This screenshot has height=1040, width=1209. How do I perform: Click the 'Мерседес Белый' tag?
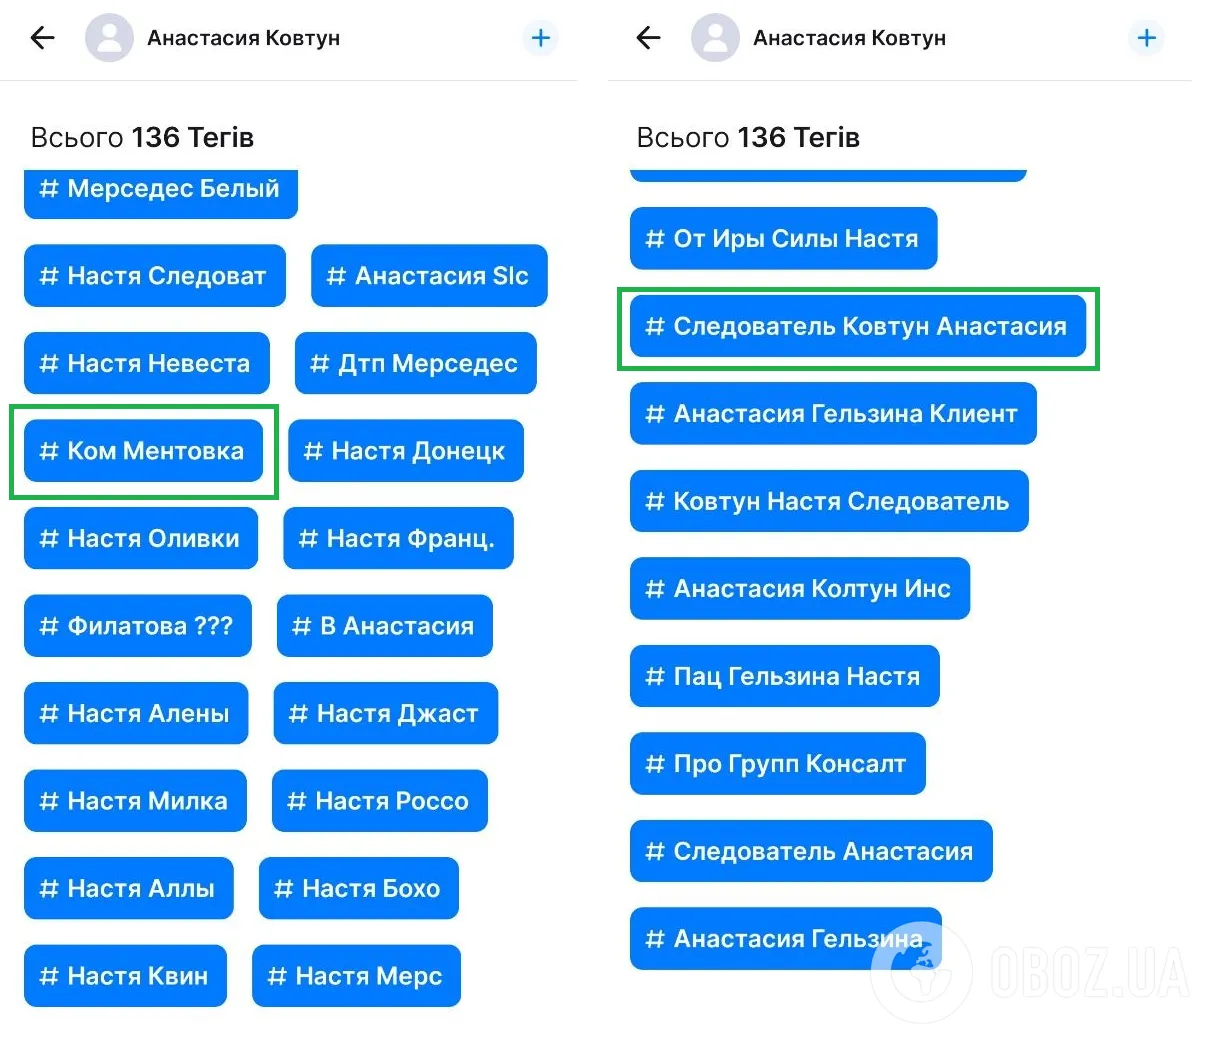[160, 190]
